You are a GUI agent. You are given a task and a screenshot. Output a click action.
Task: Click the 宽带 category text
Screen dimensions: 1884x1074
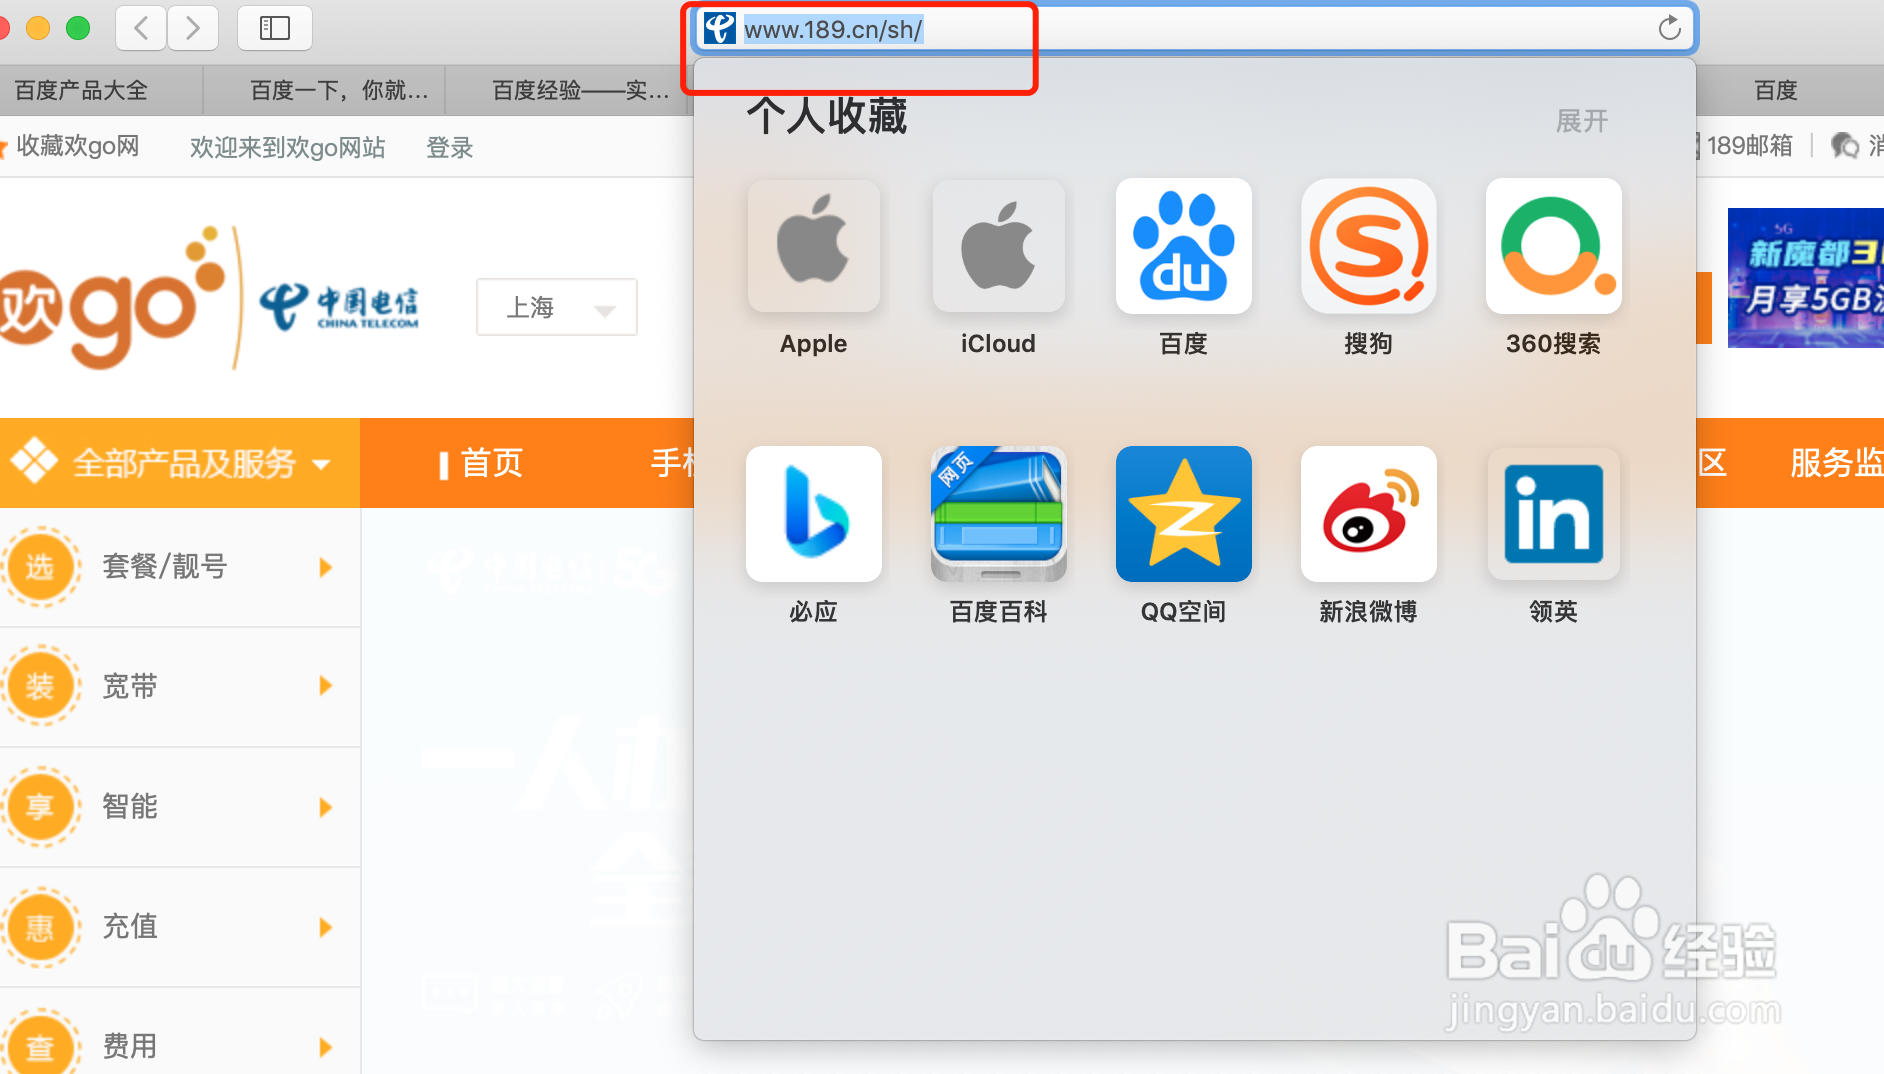point(130,686)
